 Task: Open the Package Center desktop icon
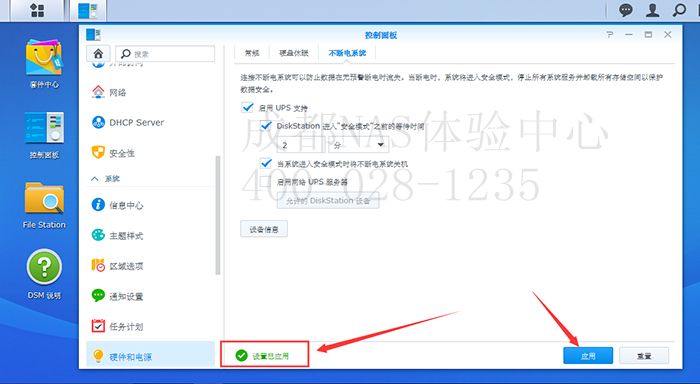point(44,63)
